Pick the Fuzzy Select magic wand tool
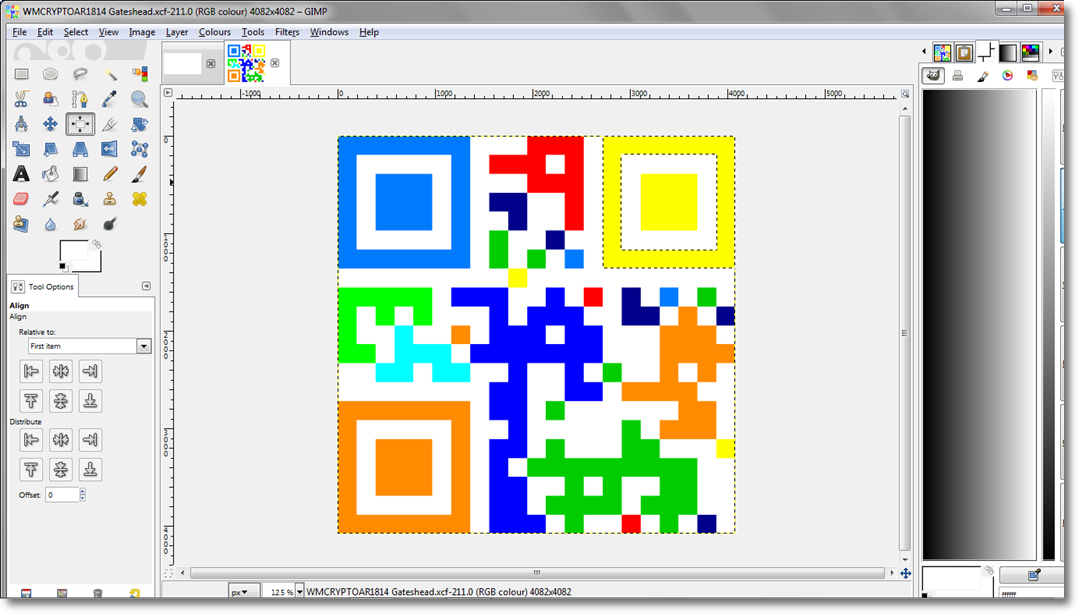This screenshot has height=615, width=1080. tap(110, 74)
